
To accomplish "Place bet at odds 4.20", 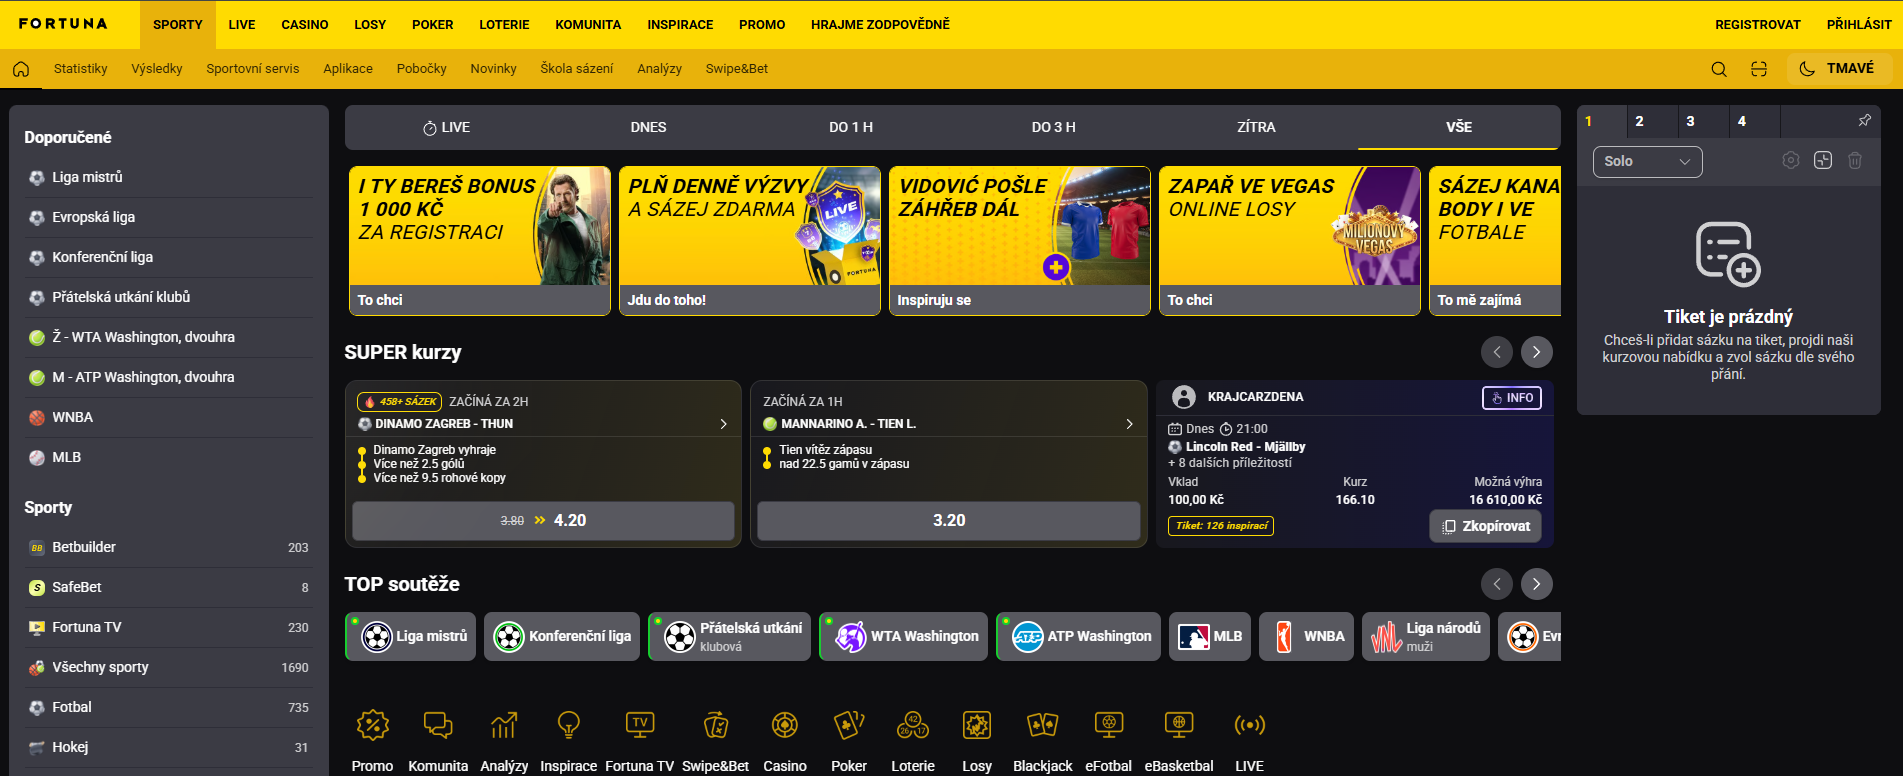I will [544, 521].
